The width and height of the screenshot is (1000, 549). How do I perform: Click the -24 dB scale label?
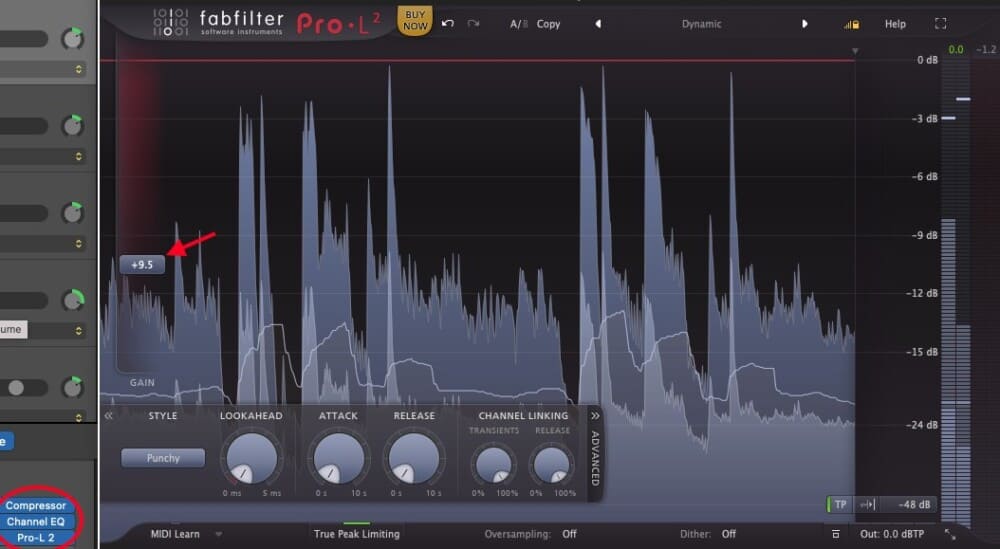(x=922, y=425)
